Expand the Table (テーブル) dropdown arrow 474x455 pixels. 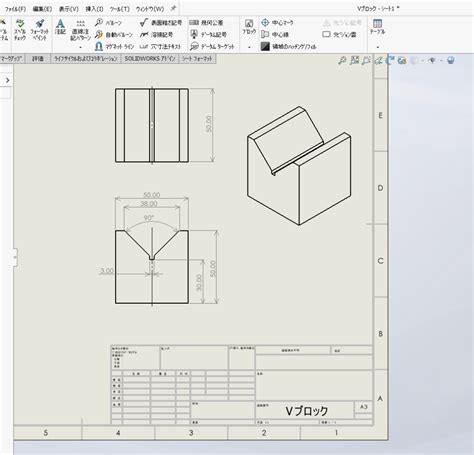coord(377,47)
